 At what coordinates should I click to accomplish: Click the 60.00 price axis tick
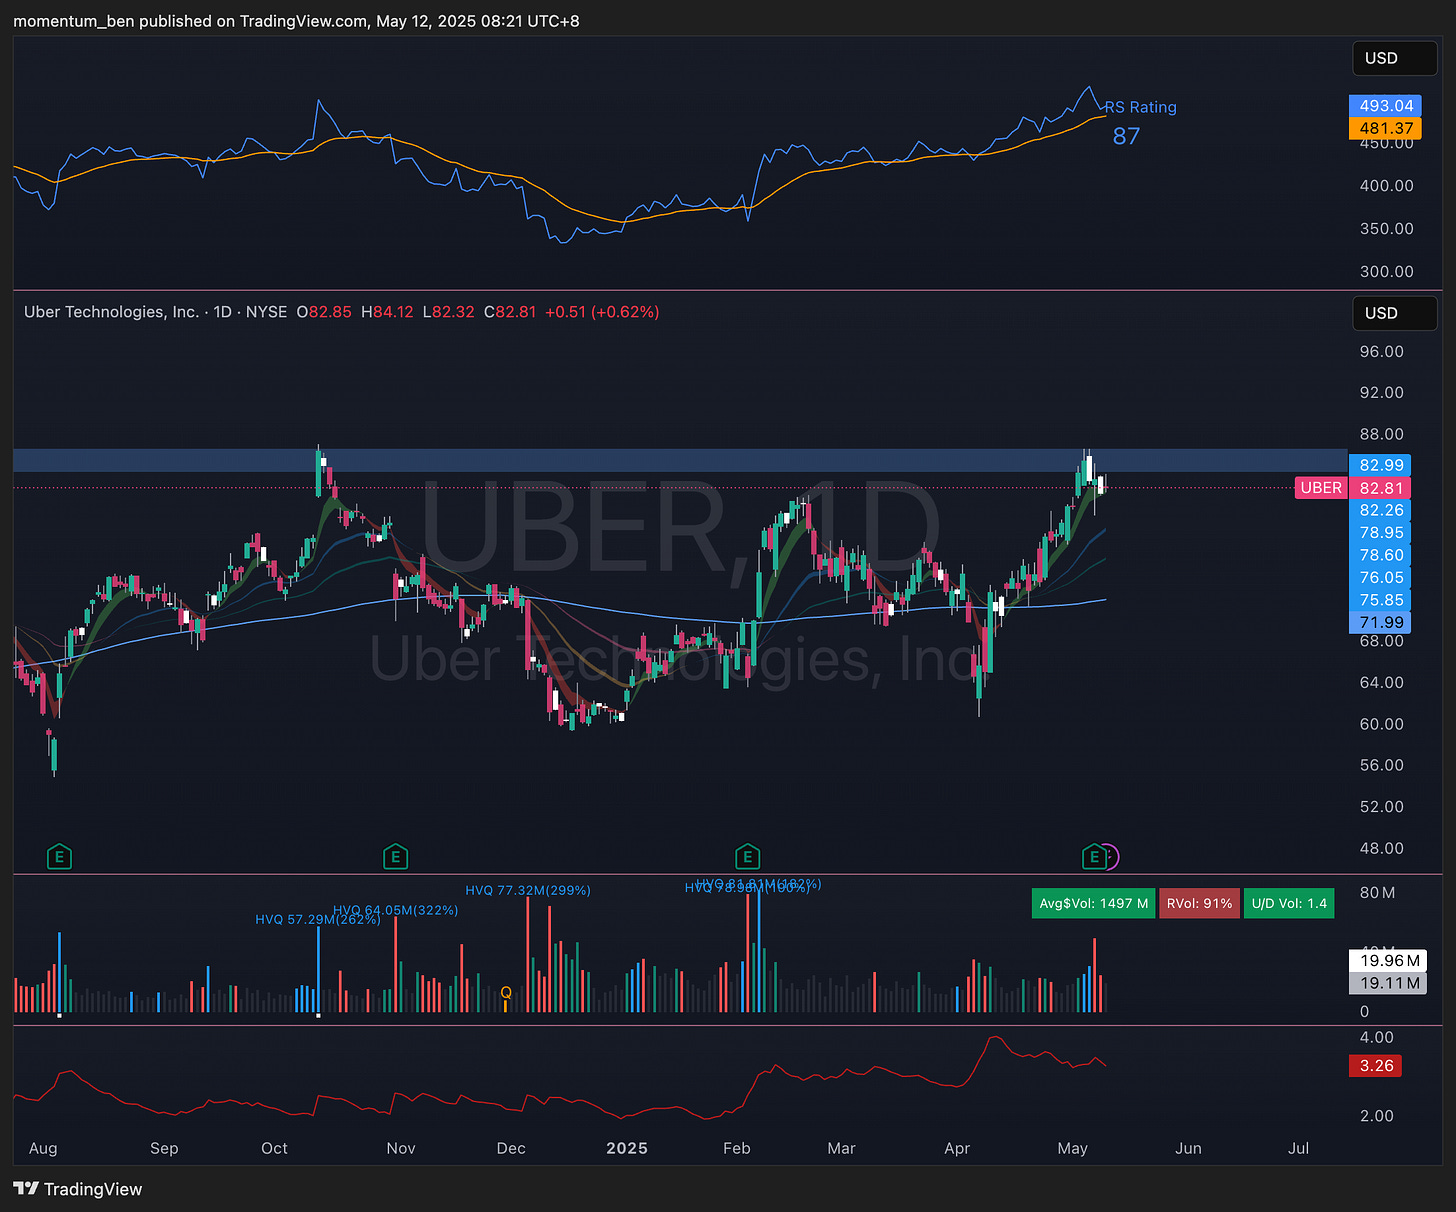click(x=1382, y=724)
